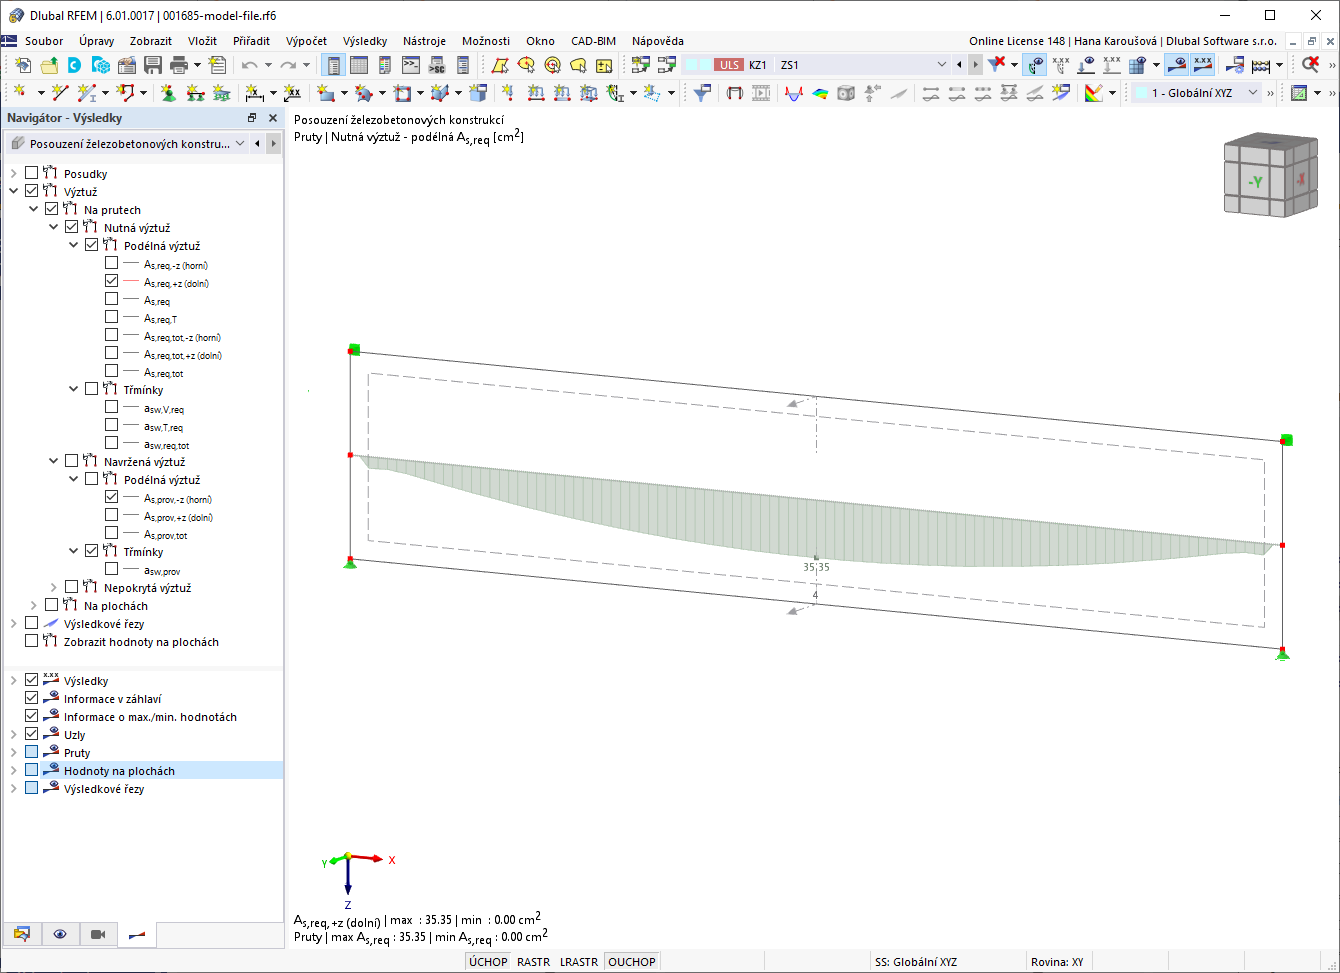Image resolution: width=1340 pixels, height=973 pixels.
Task: Open the console window icon
Action: (x=411, y=65)
